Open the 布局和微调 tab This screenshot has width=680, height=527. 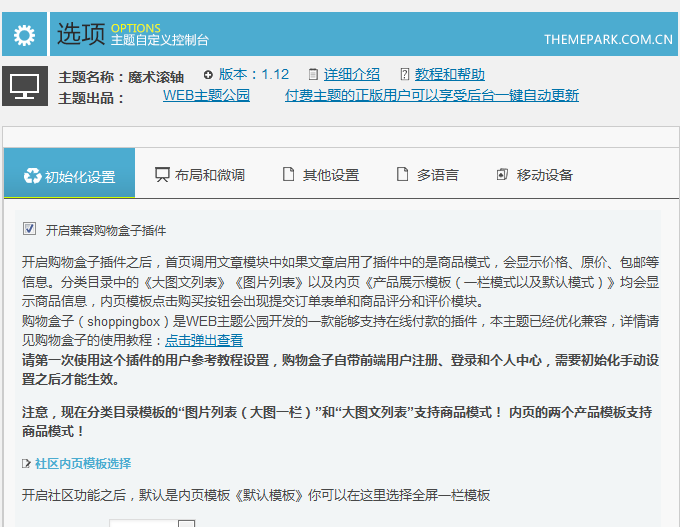click(209, 175)
